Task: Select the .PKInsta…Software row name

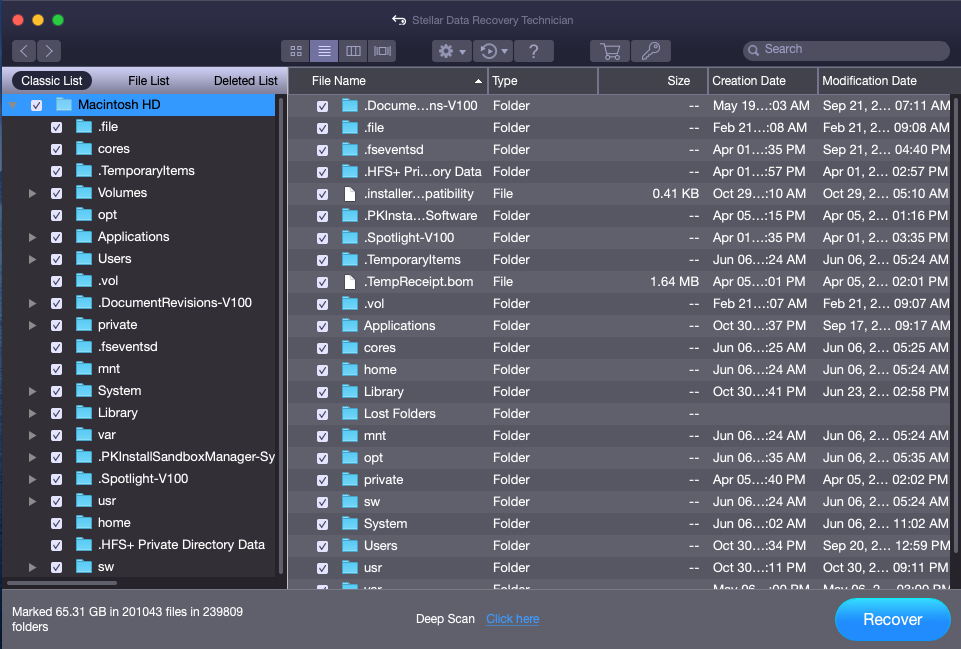Action: pyautogui.click(x=420, y=216)
